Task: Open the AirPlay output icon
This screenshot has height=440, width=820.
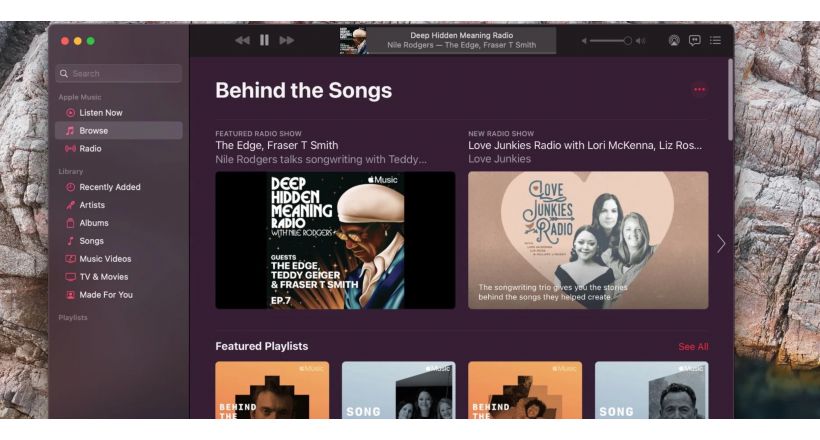Action: coord(674,40)
